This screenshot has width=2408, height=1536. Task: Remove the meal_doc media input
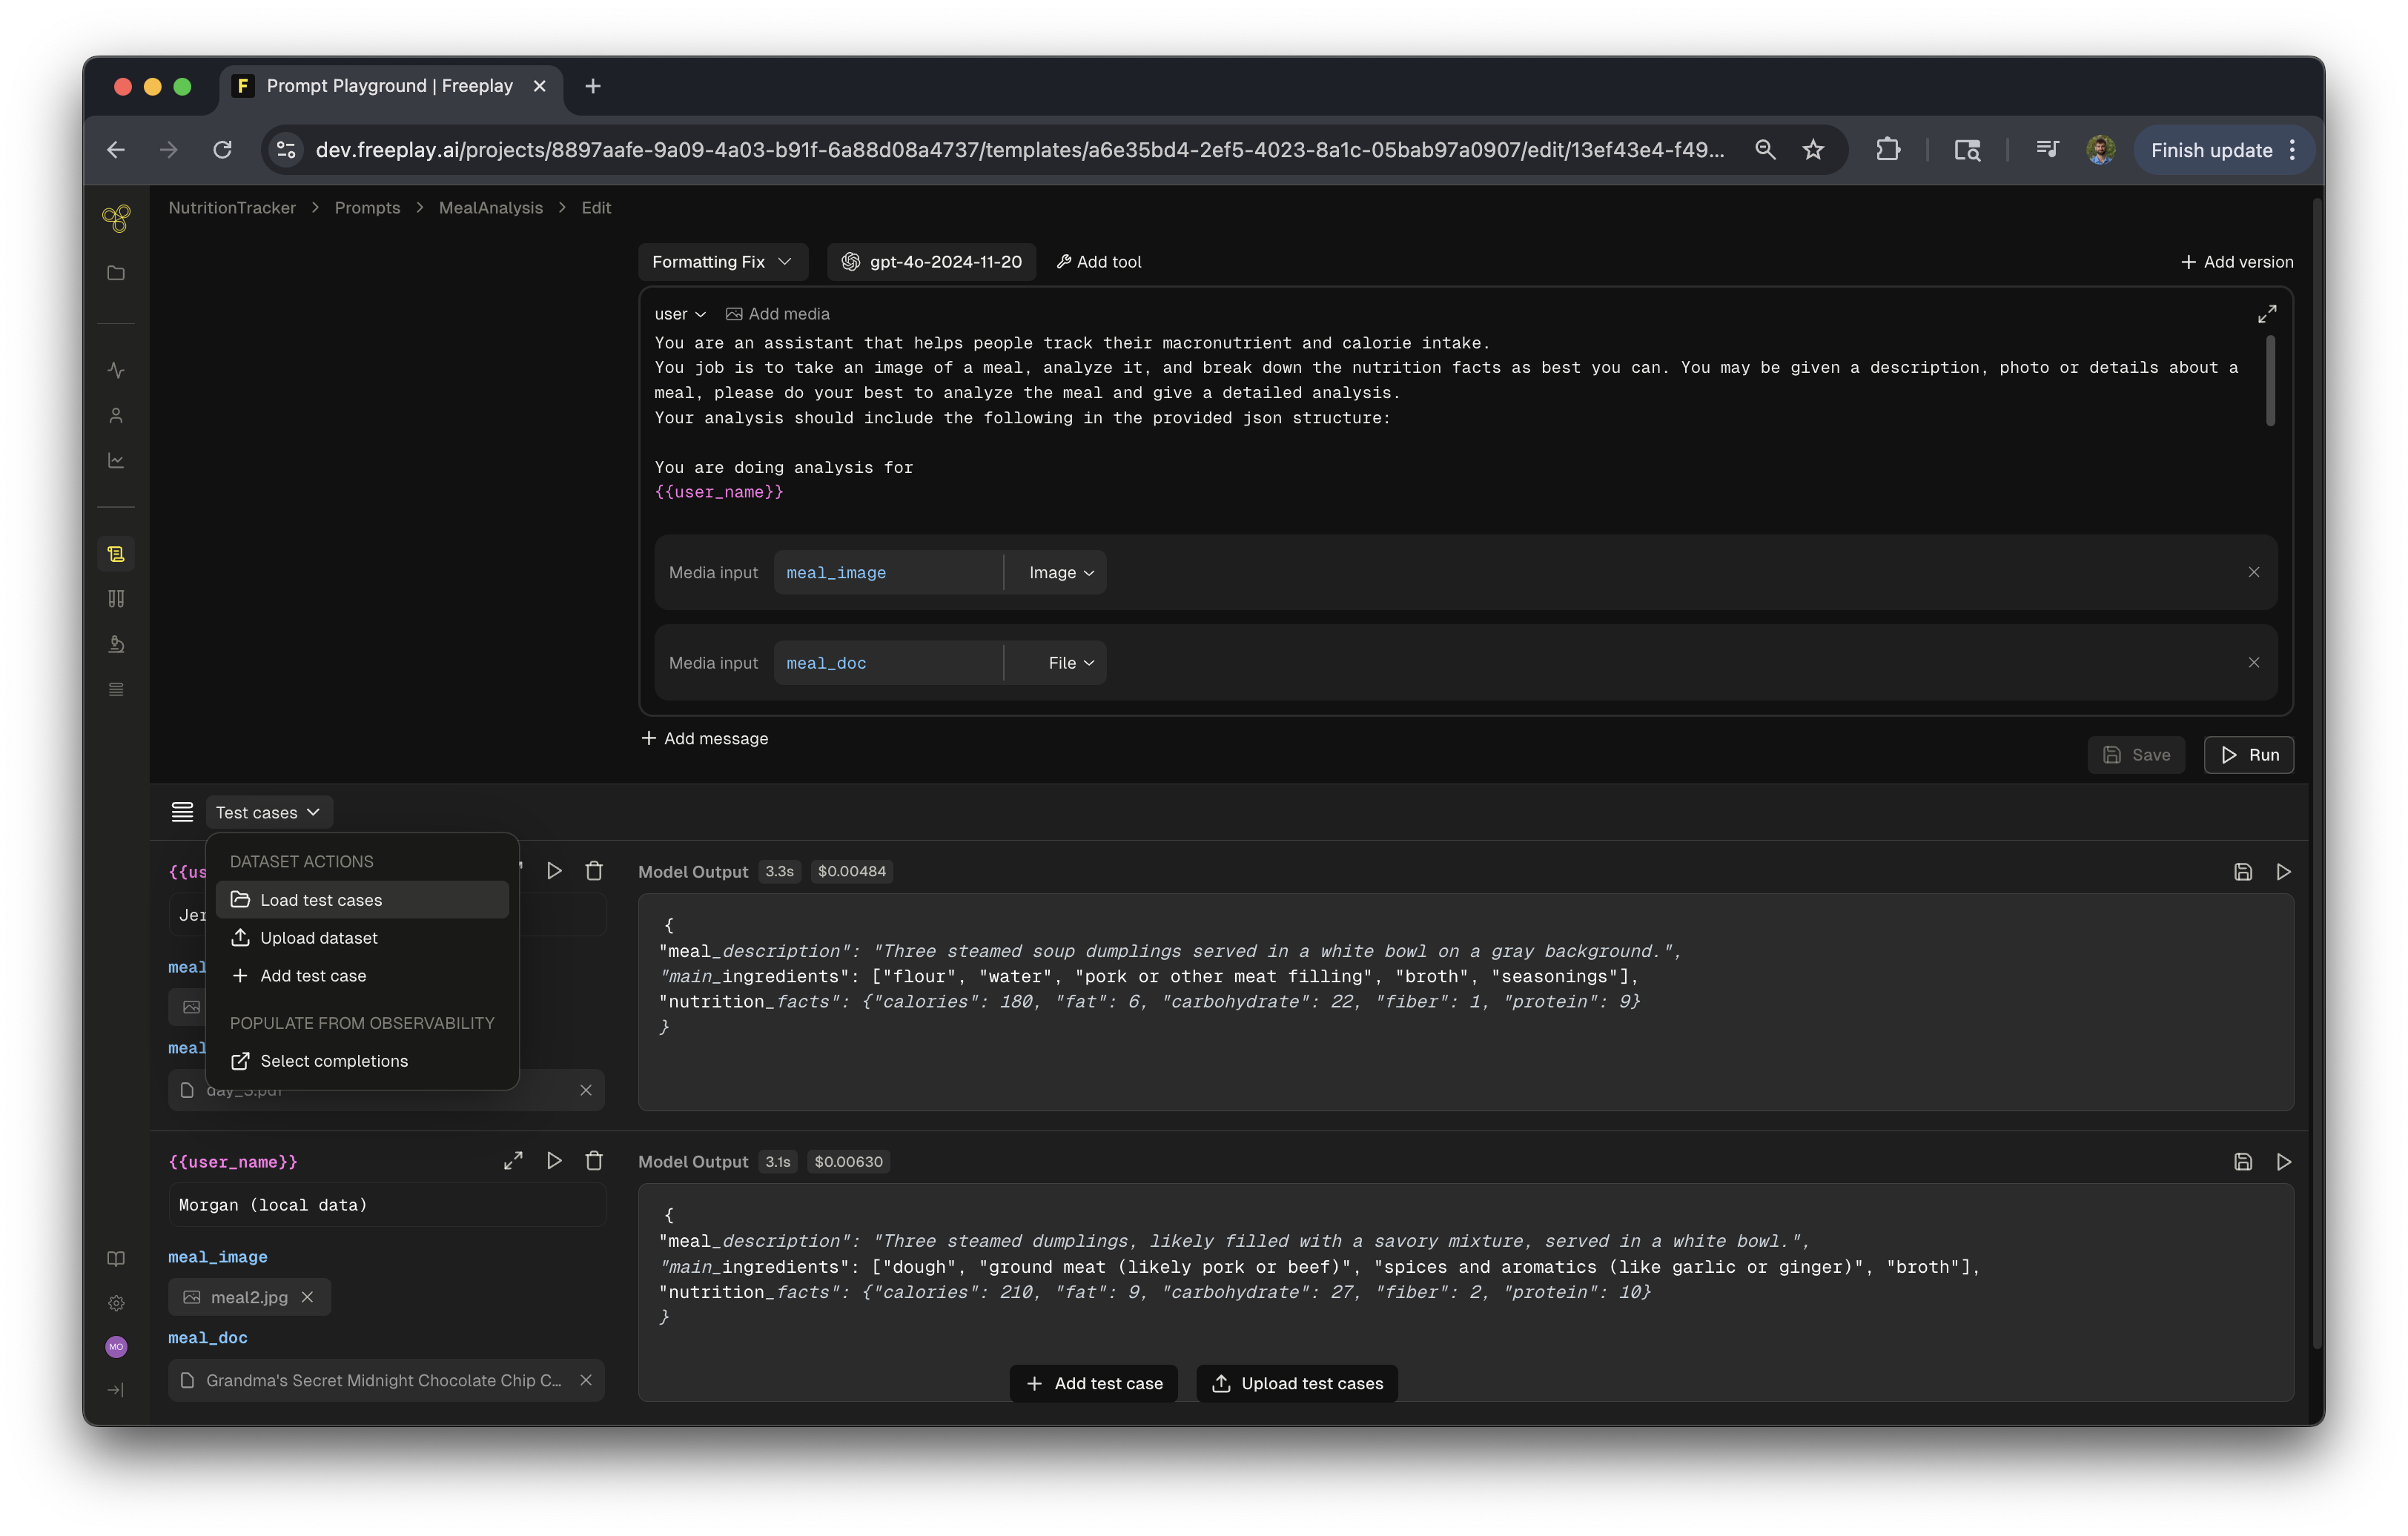[x=2253, y=663]
